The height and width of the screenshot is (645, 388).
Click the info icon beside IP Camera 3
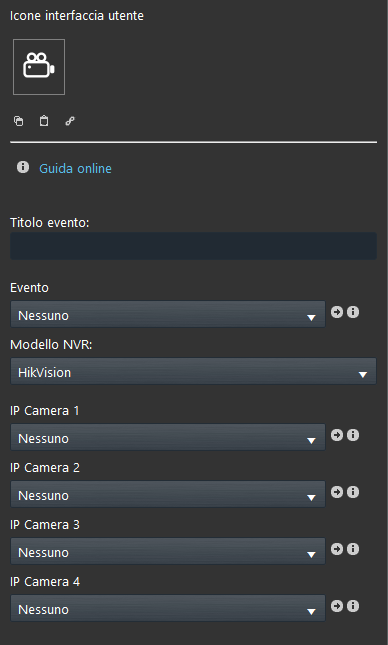(353, 549)
